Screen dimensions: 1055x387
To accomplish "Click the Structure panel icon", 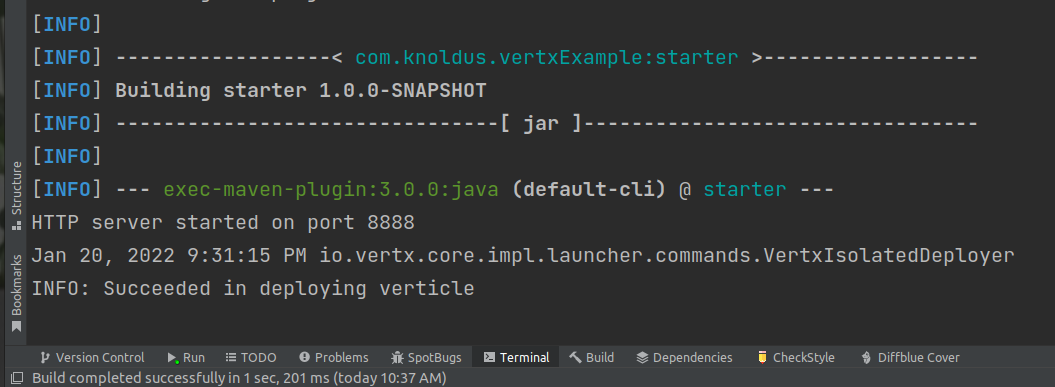I will click(17, 225).
